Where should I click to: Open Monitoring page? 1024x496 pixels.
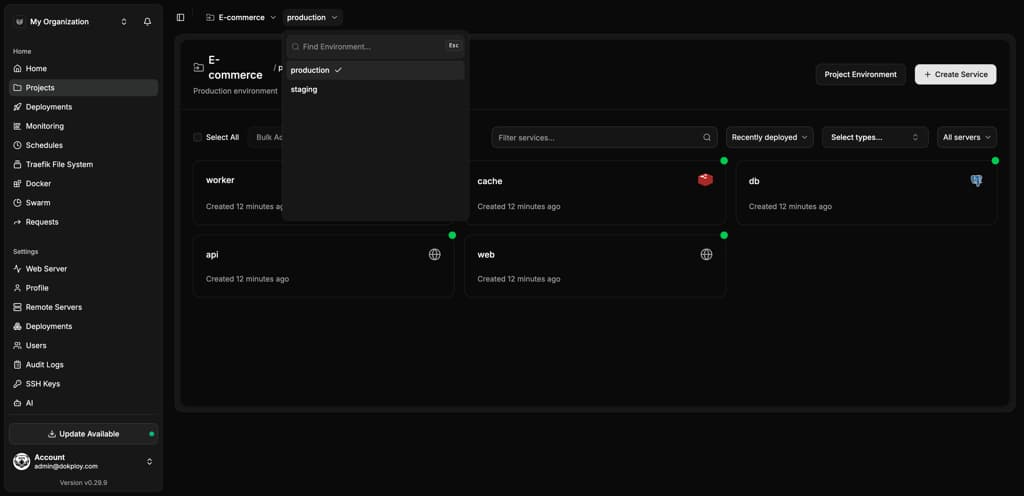pos(84,126)
